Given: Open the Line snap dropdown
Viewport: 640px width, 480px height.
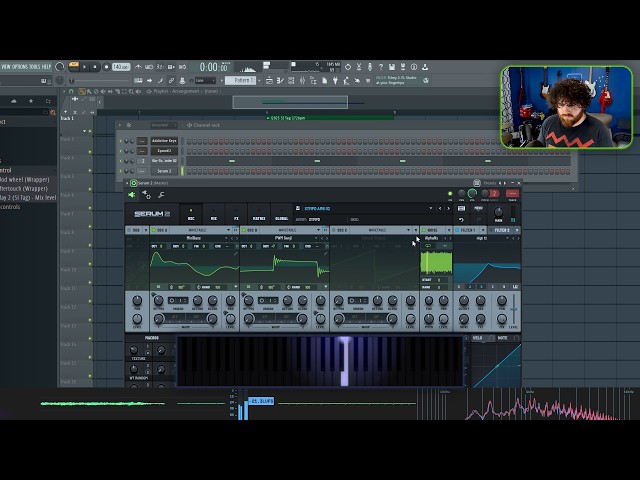Looking at the screenshot, I should (205, 80).
